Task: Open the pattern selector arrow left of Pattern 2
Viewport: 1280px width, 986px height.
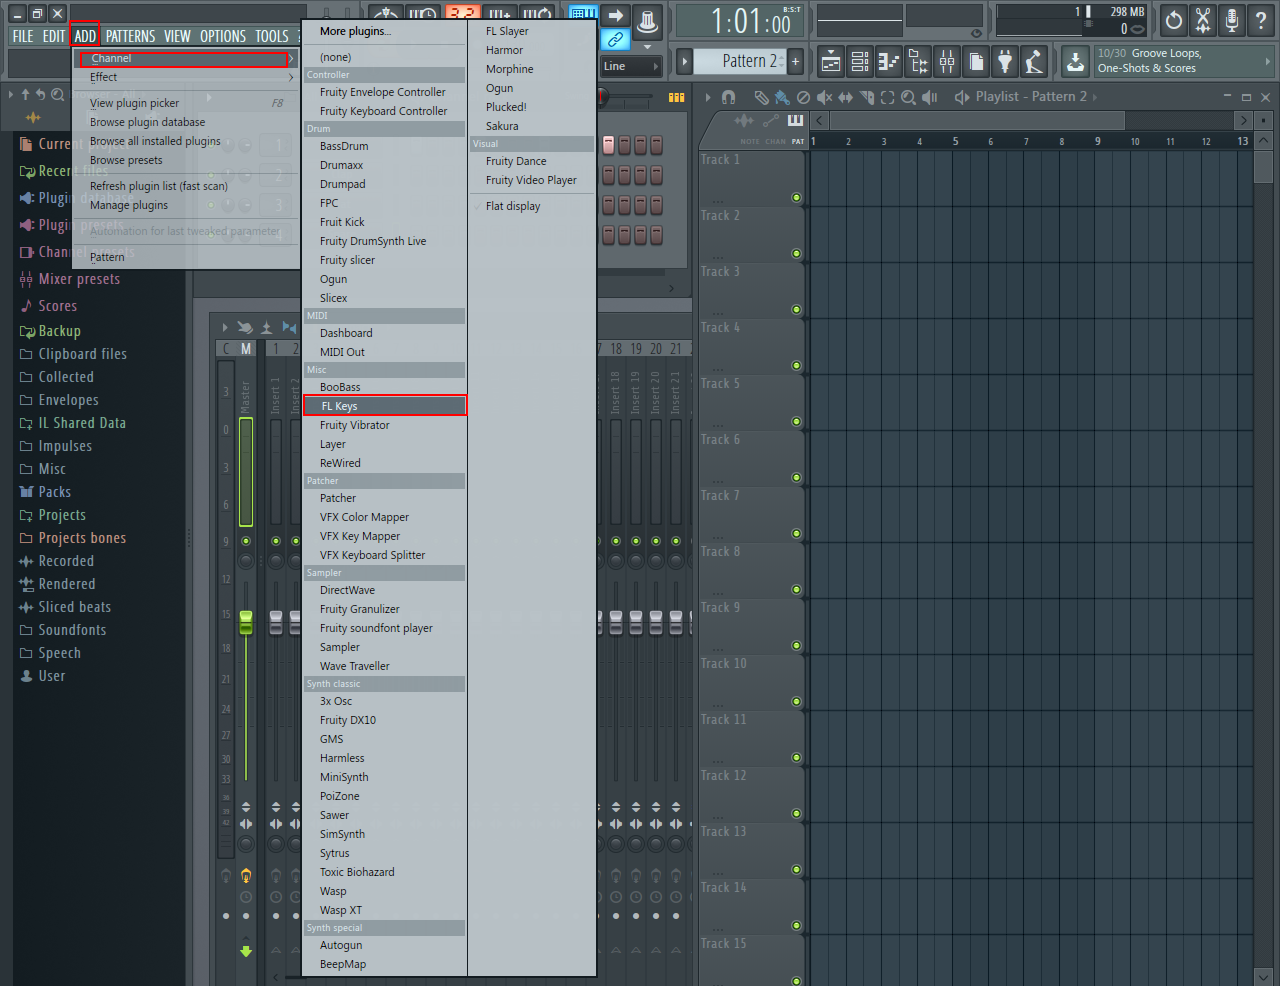Action: point(685,61)
